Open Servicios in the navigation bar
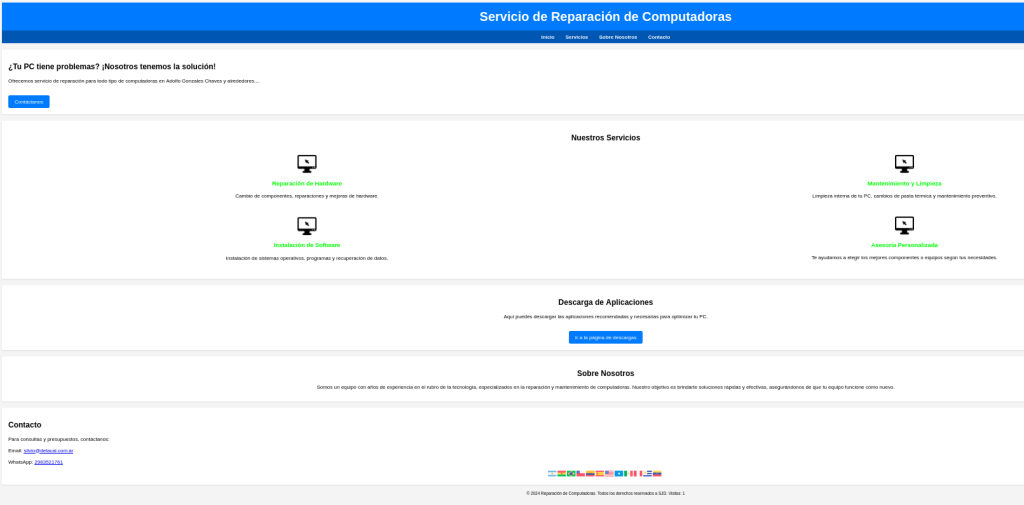This screenshot has height=505, width=1024. 576,37
